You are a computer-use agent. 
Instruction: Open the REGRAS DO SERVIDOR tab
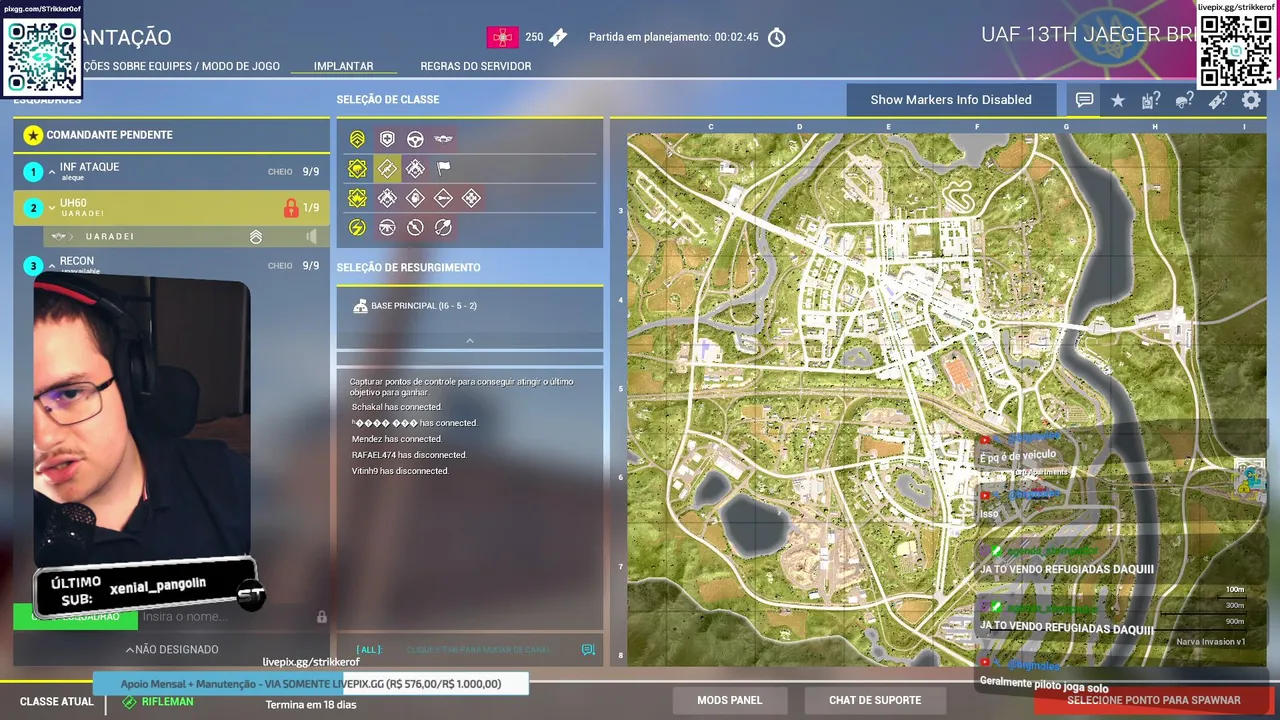[x=476, y=66]
